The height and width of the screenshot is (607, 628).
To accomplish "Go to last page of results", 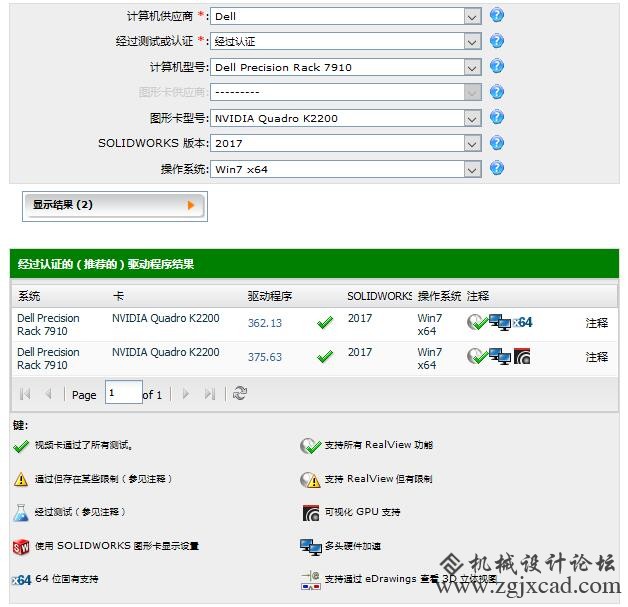I will [x=210, y=394].
